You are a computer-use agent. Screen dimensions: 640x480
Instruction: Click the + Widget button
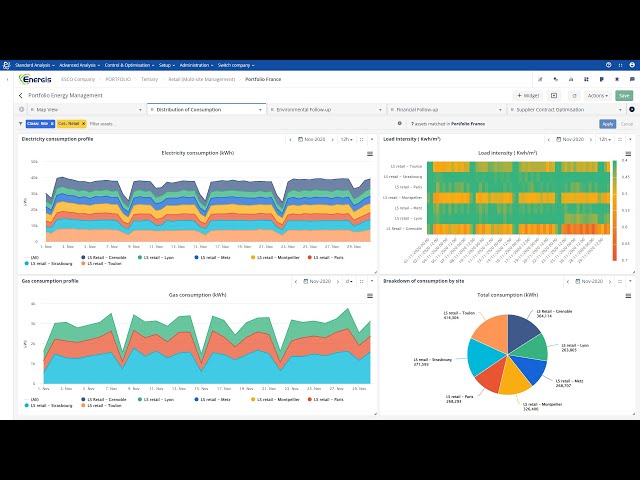pyautogui.click(x=528, y=96)
